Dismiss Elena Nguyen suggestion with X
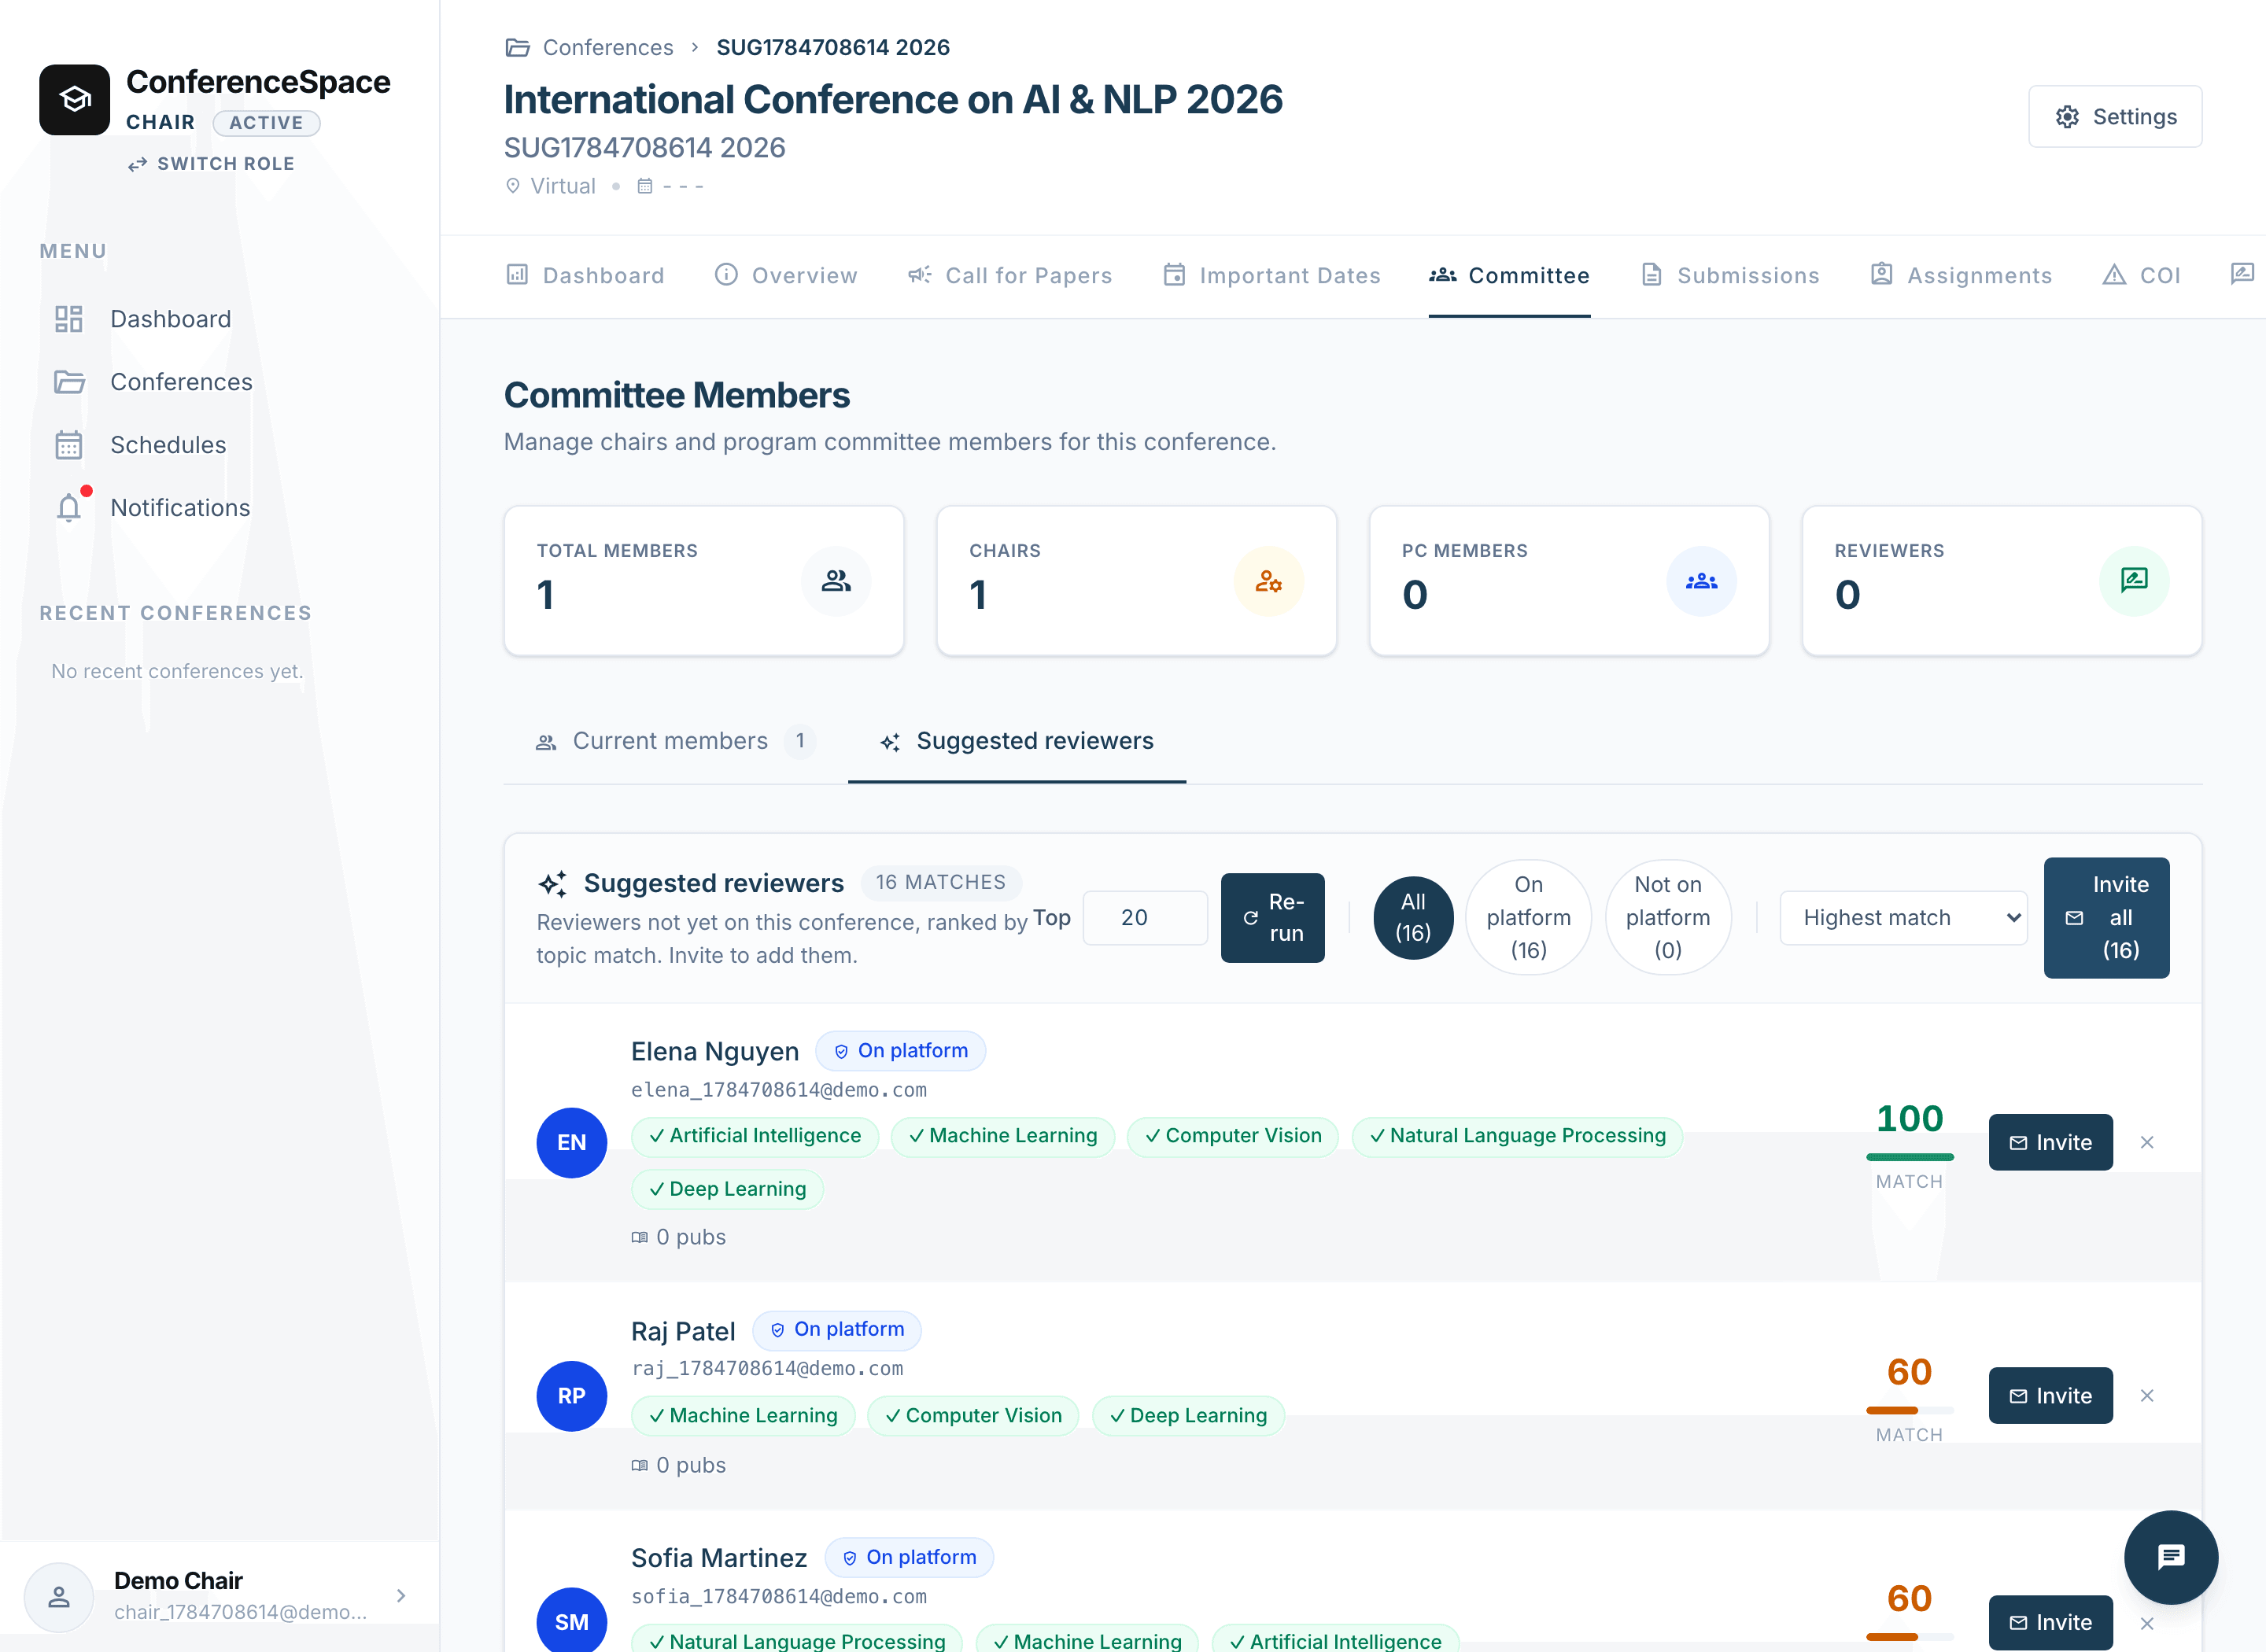The height and width of the screenshot is (1652, 2266). tap(2147, 1142)
